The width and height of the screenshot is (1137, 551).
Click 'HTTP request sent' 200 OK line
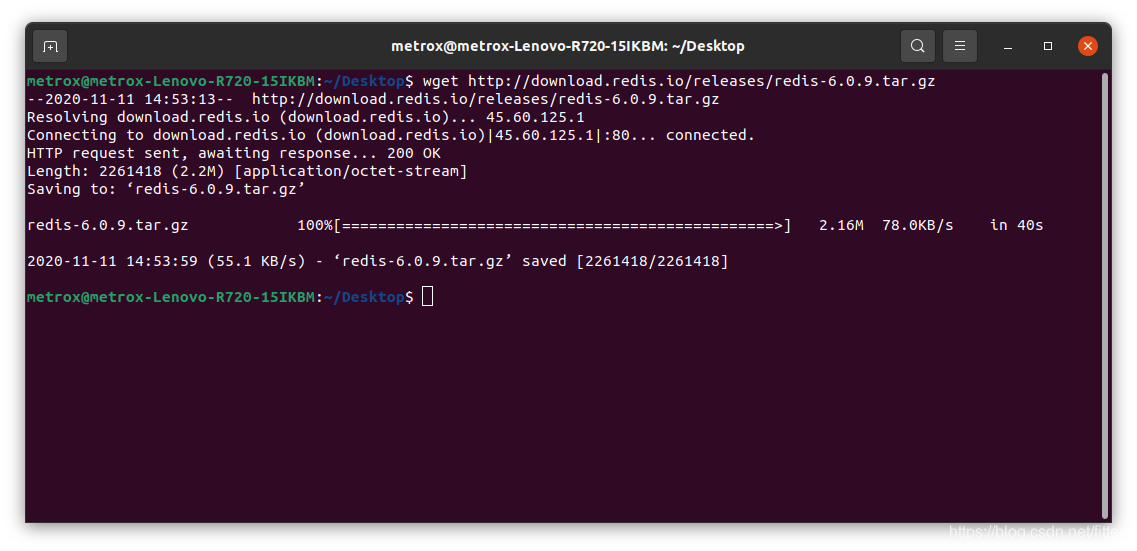click(x=233, y=153)
